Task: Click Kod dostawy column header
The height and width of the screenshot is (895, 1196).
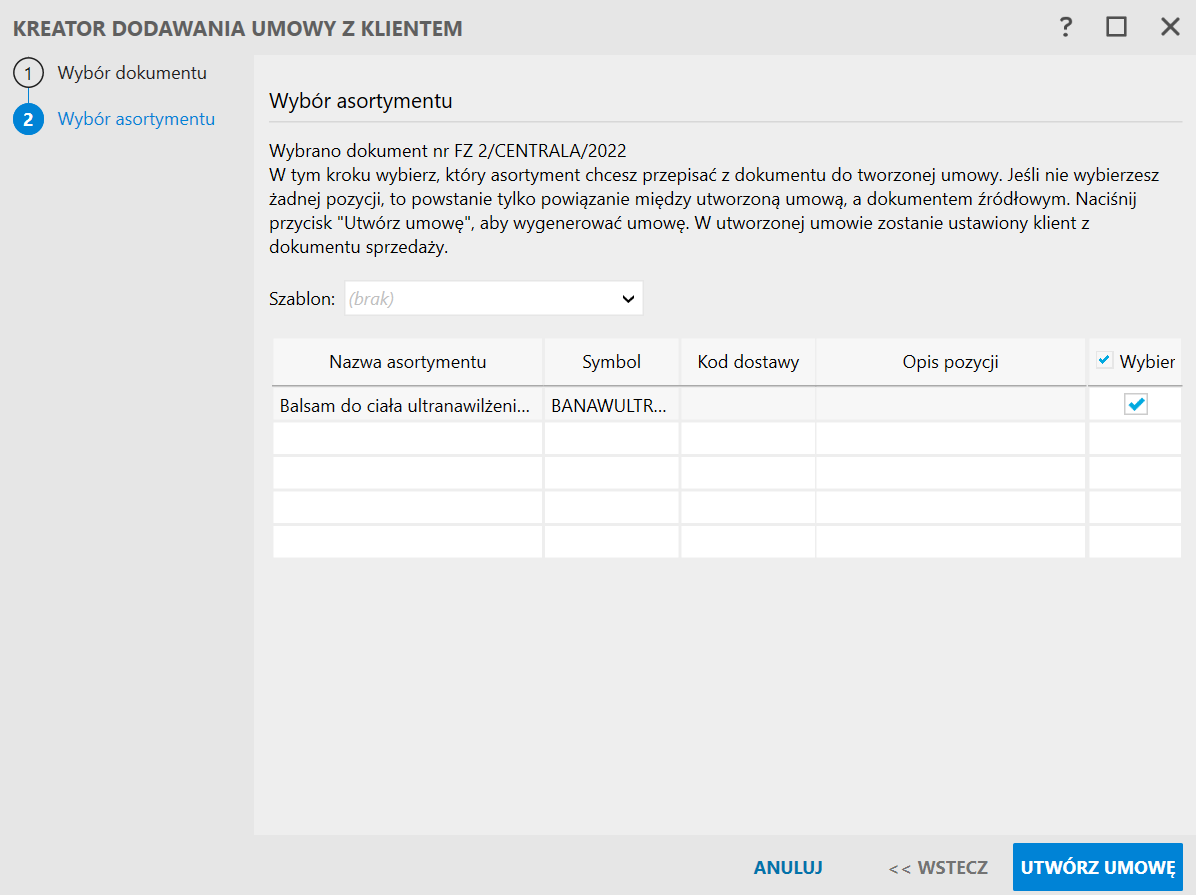Action: [748, 362]
